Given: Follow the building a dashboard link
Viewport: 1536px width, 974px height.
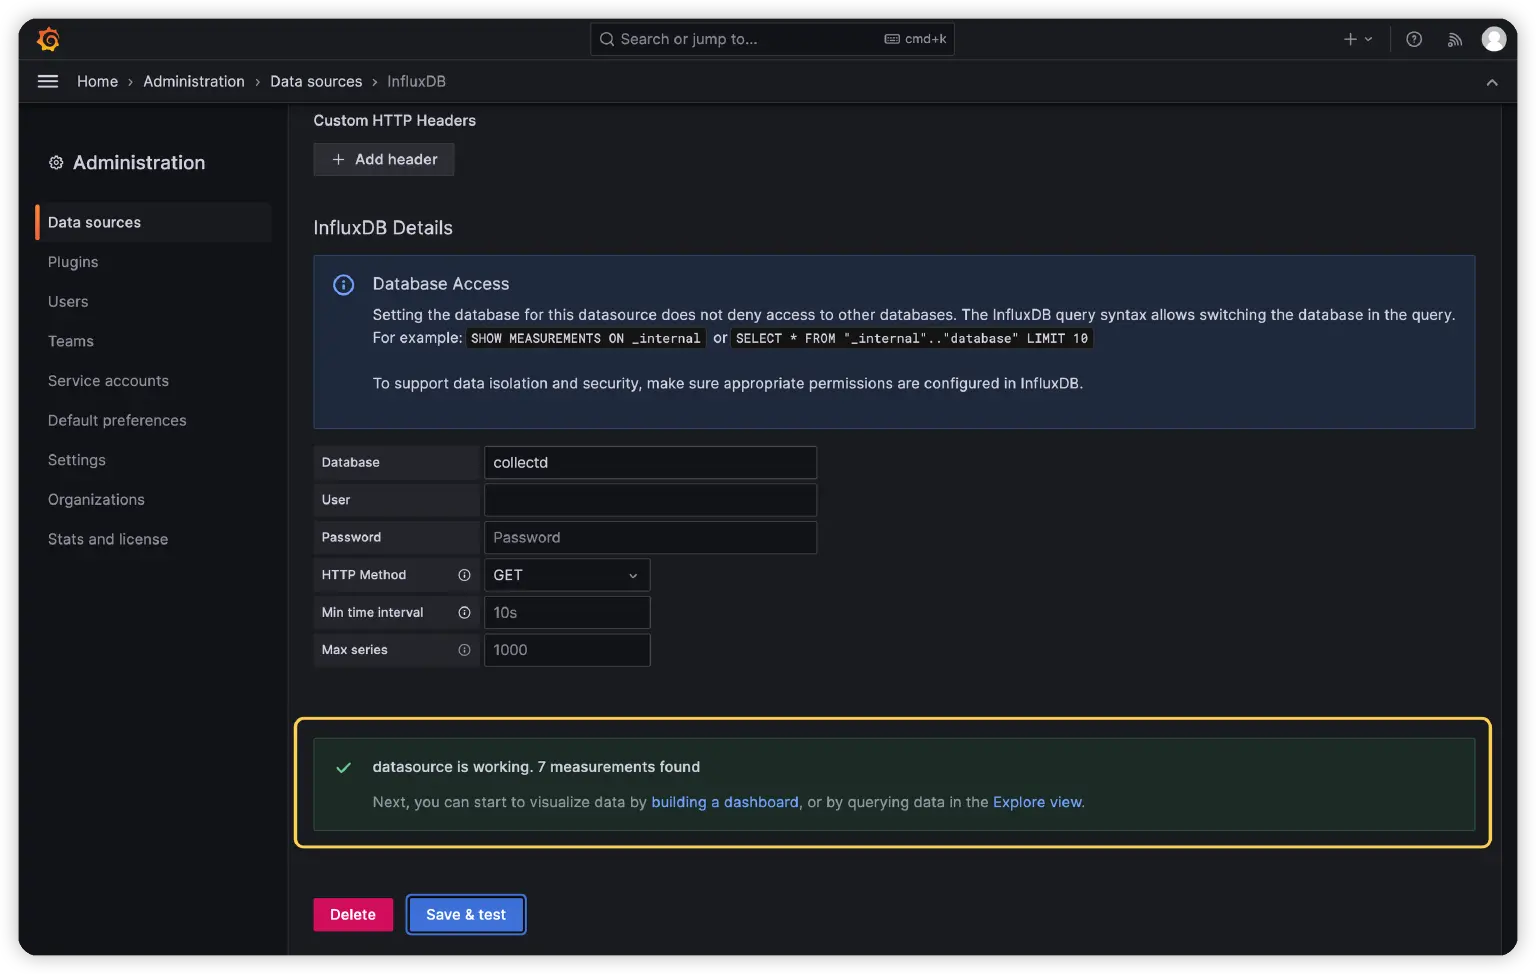Looking at the screenshot, I should [724, 801].
